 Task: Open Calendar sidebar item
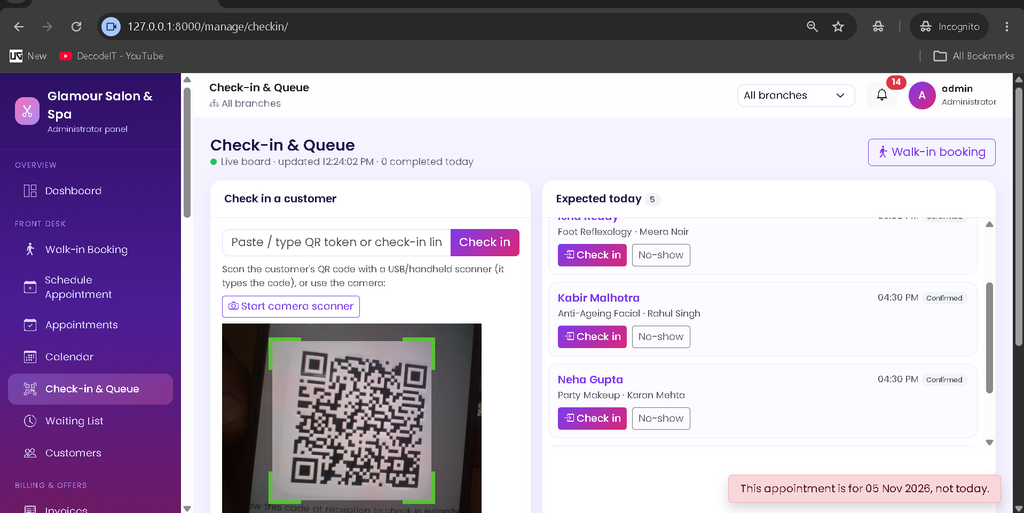90,356
